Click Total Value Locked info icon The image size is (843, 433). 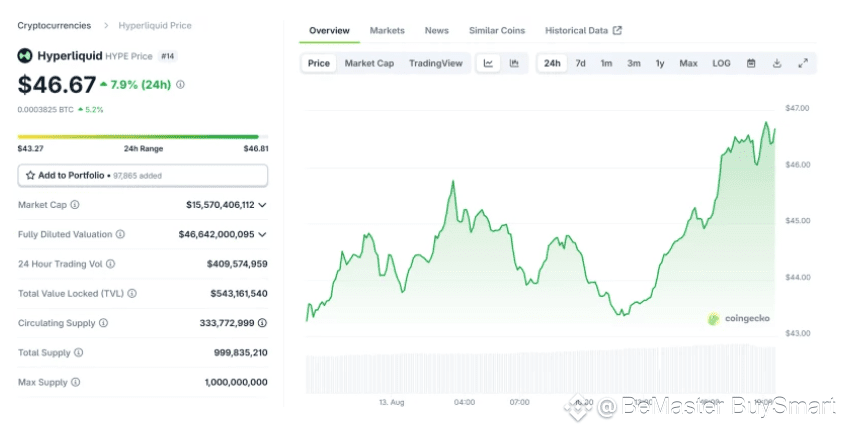click(x=132, y=293)
